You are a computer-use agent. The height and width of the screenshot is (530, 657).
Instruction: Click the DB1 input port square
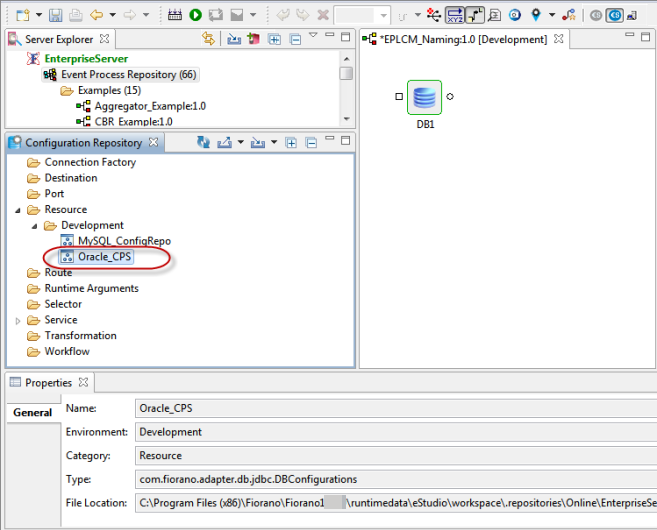[399, 96]
